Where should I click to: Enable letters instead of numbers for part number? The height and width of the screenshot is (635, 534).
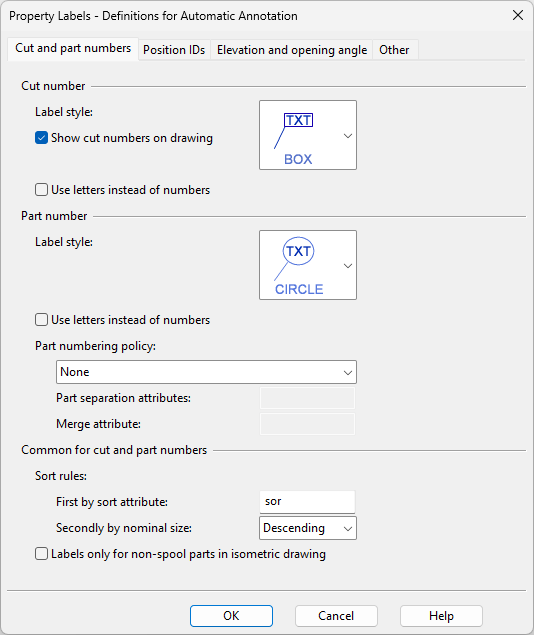pyautogui.click(x=41, y=320)
